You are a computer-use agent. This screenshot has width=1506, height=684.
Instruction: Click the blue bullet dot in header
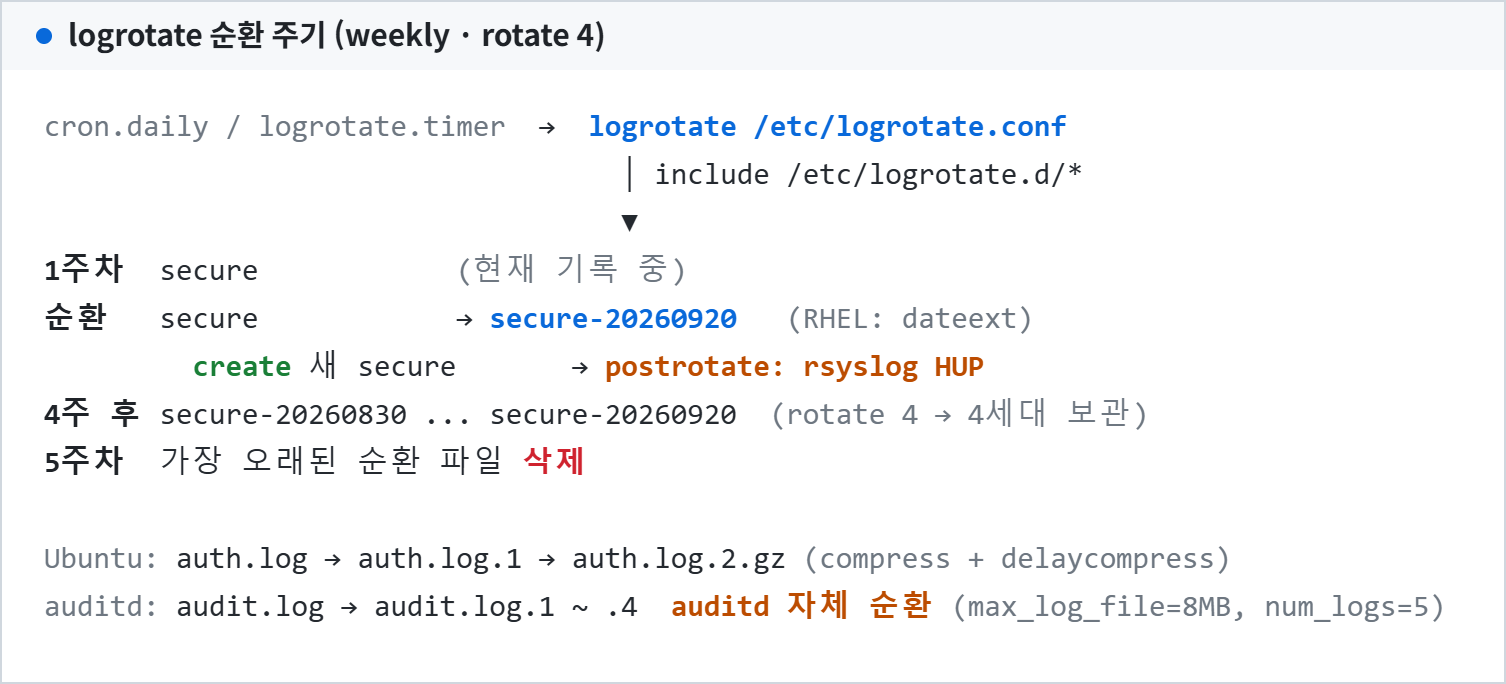43,37
